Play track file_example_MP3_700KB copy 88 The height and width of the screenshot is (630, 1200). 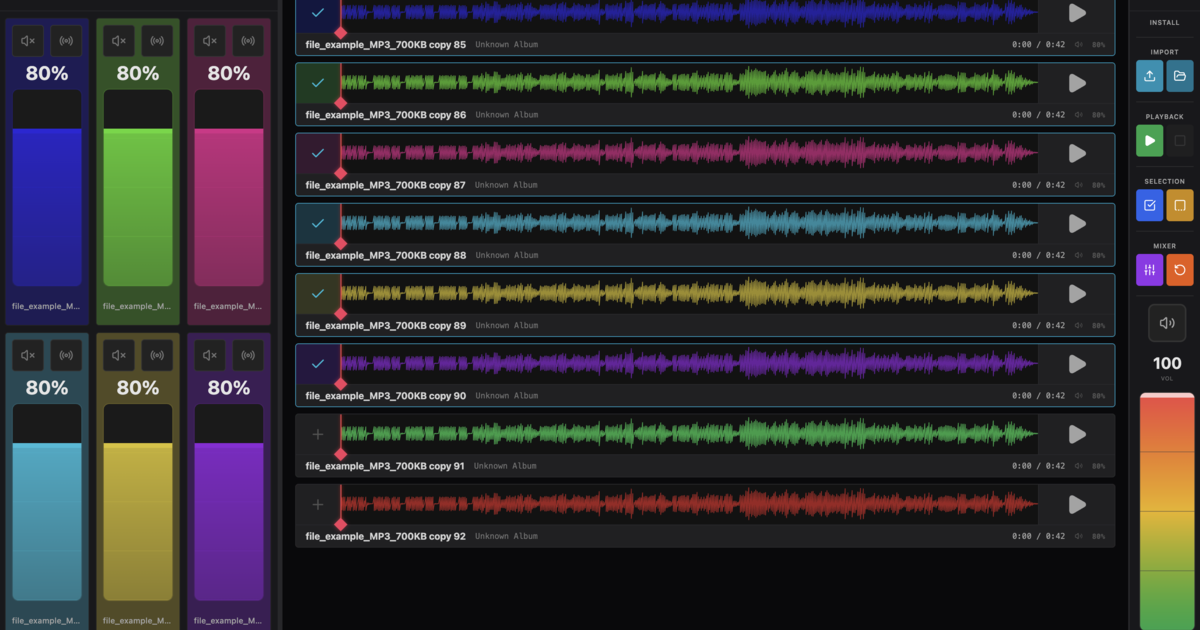(x=1076, y=224)
